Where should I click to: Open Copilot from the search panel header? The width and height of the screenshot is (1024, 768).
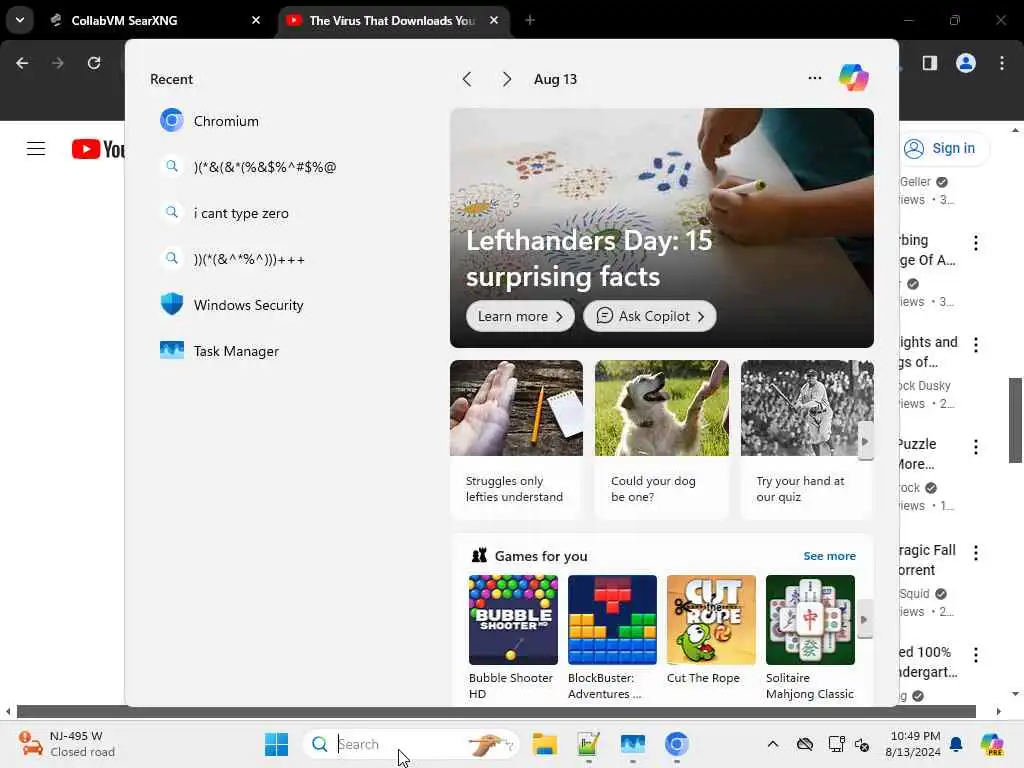pos(854,78)
